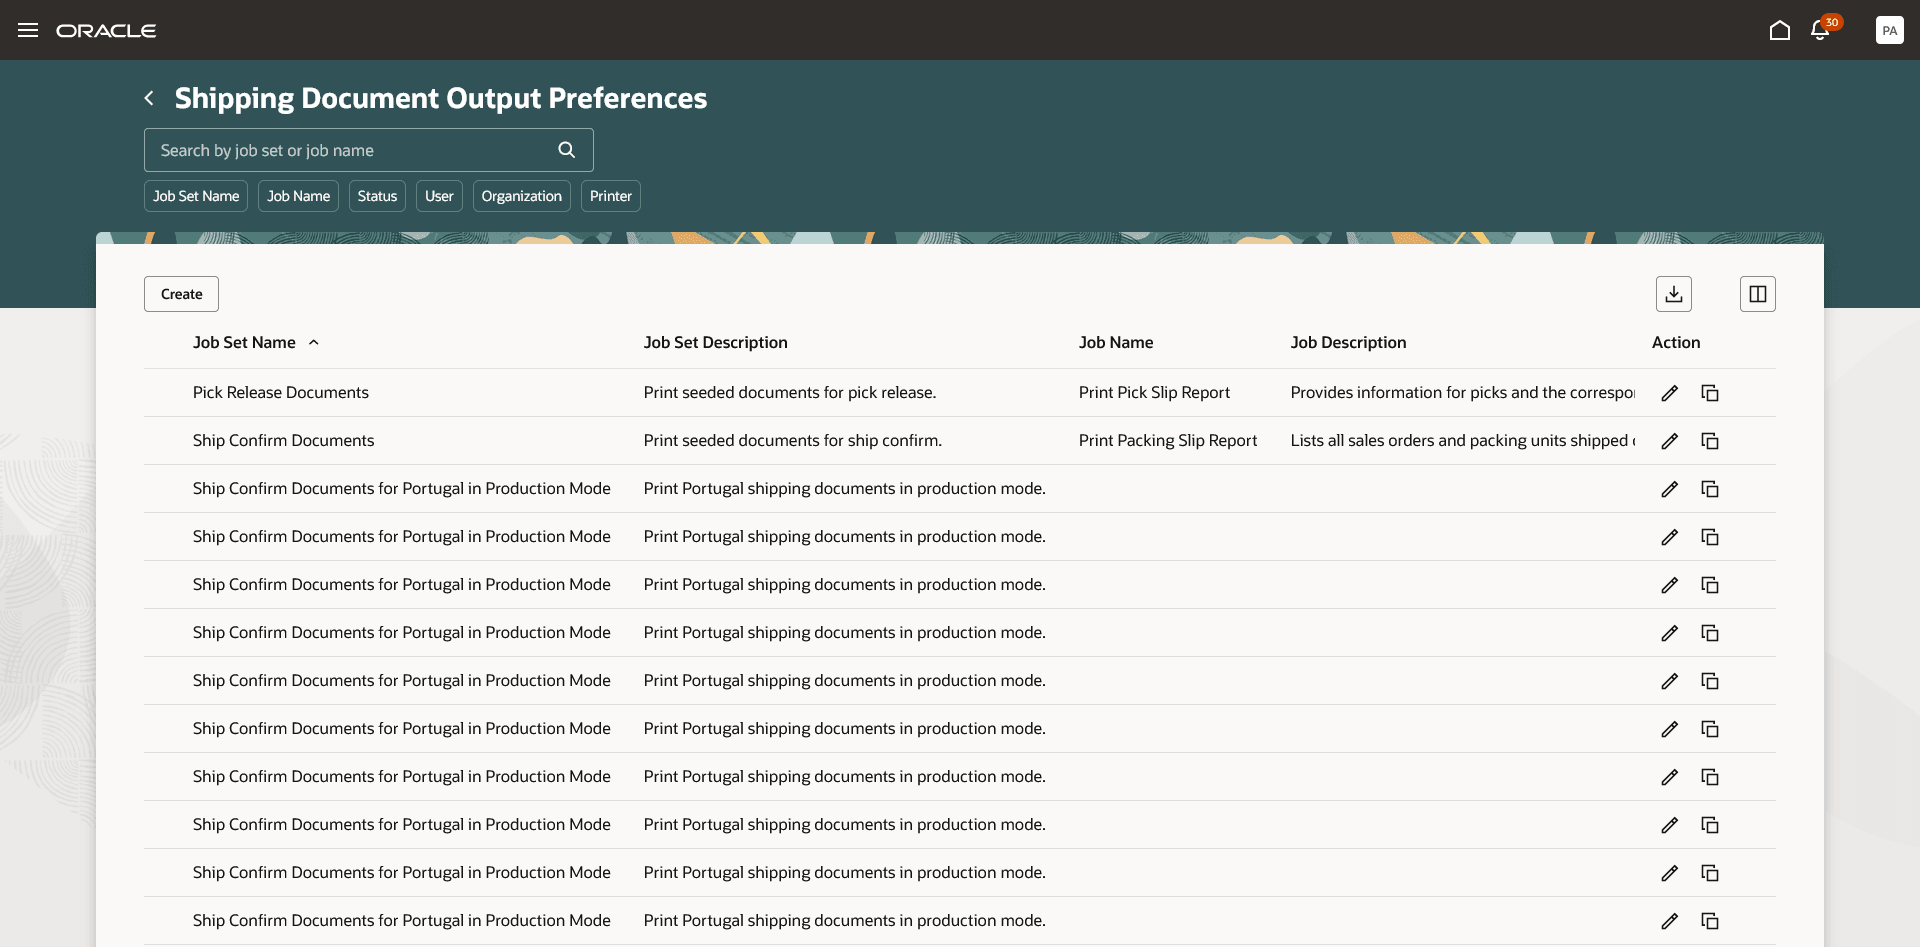The width and height of the screenshot is (1920, 947).
Task: Open notifications bell with 30 alerts
Action: (1819, 30)
